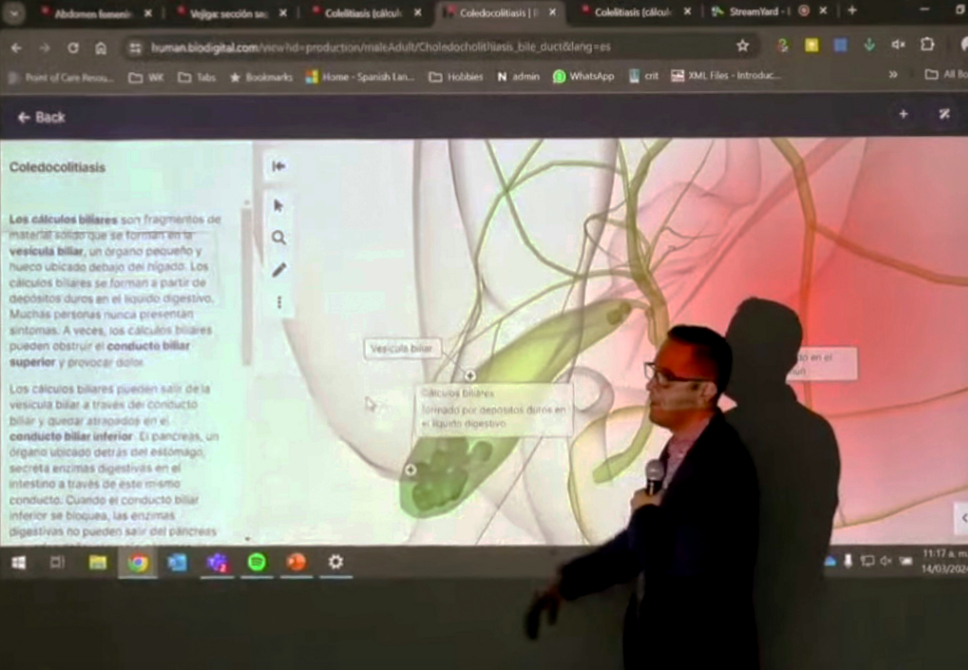This screenshot has width=968, height=670.
Task: Click the Back arrow button
Action: 42,117
